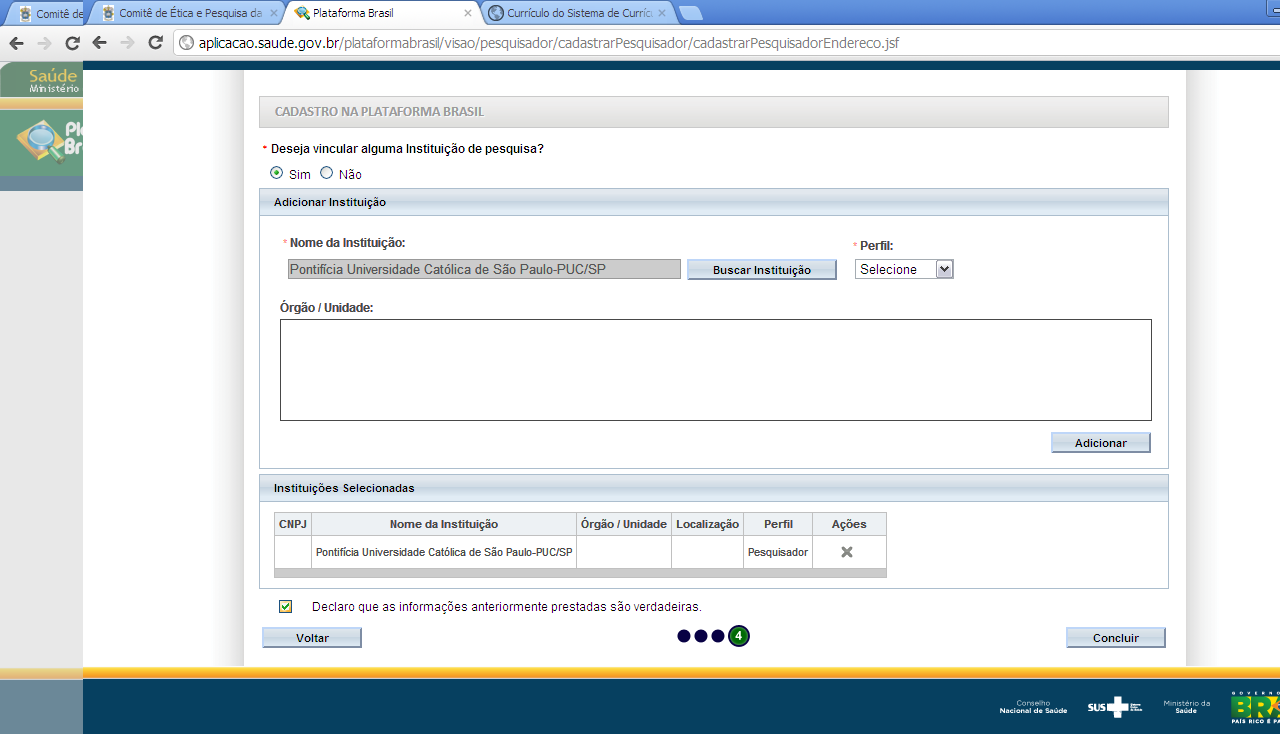Open a new browser tab
The image size is (1280, 734).
690,14
